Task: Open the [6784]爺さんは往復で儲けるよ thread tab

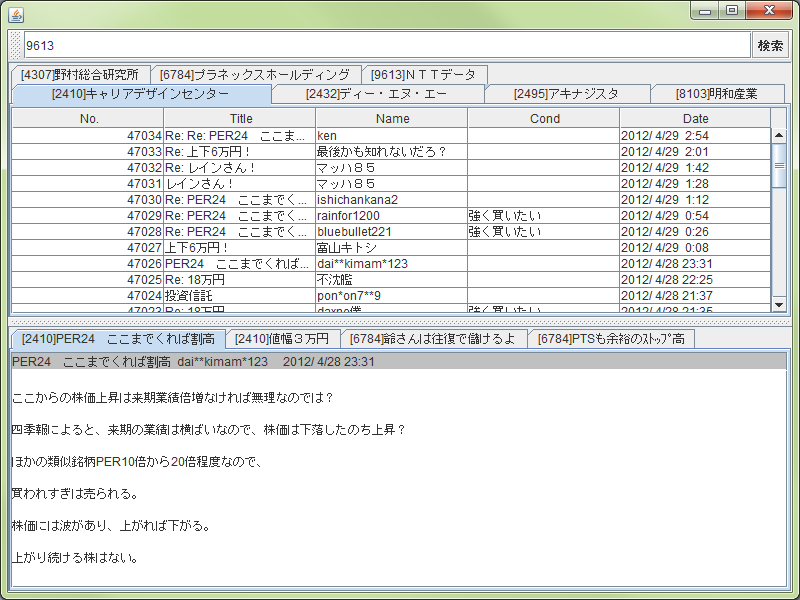Action: click(431, 338)
